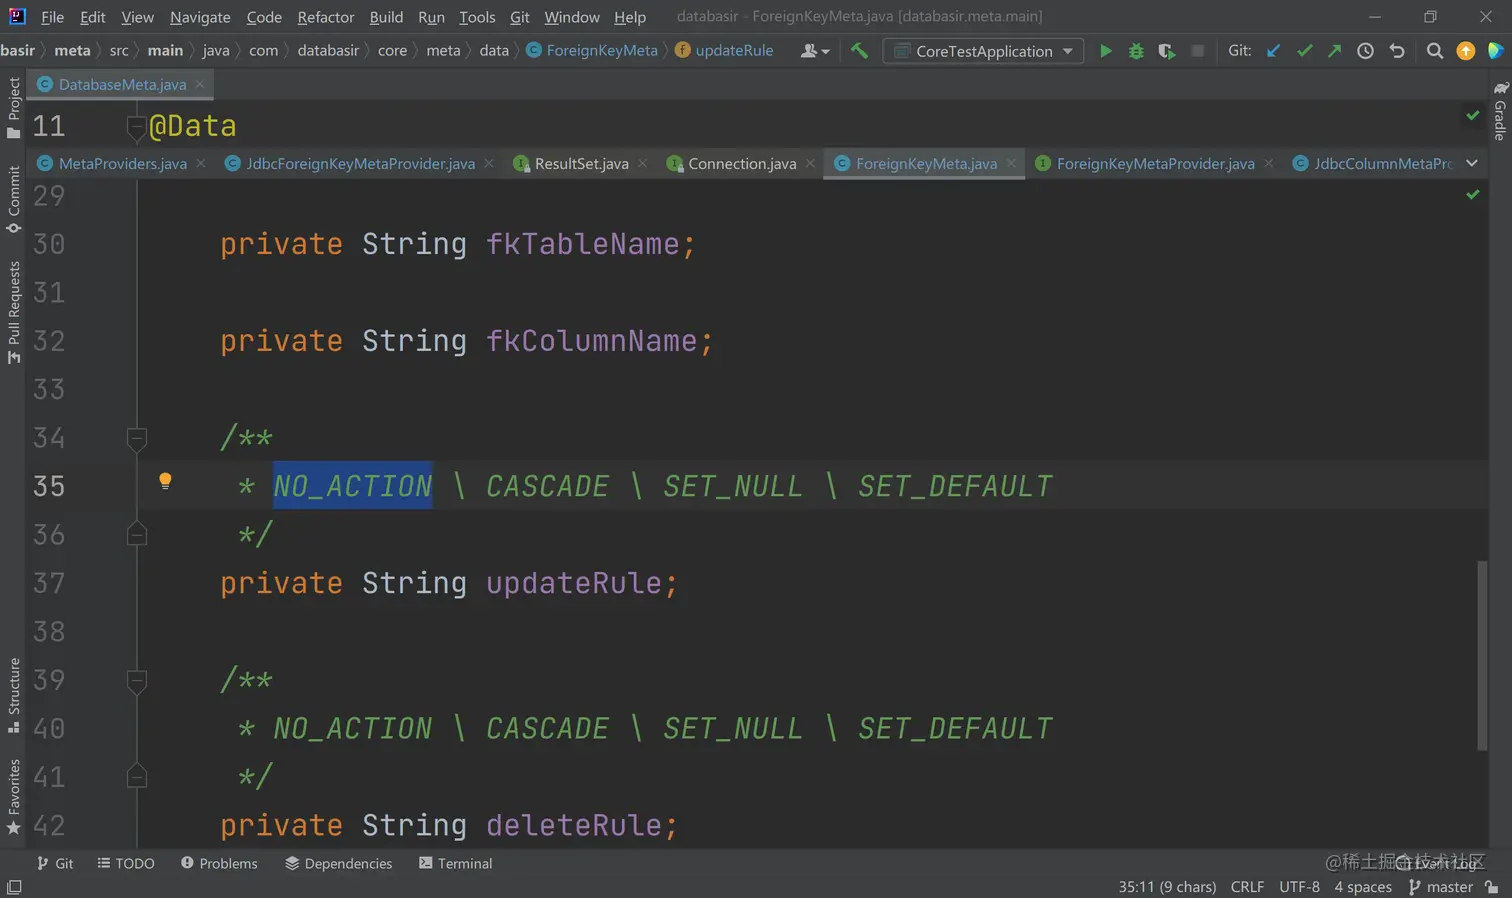Switch to the ResultSet.java tab
1512x898 pixels.
coord(580,163)
